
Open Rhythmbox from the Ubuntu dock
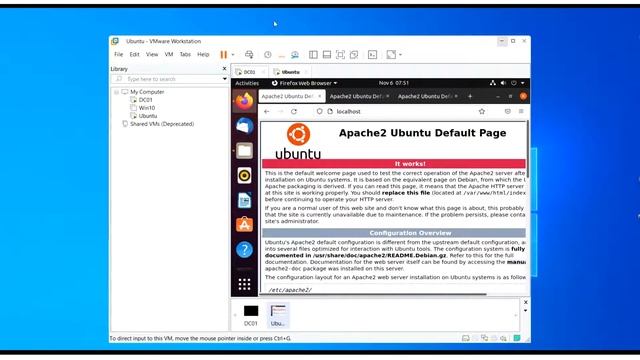[x=244, y=176]
